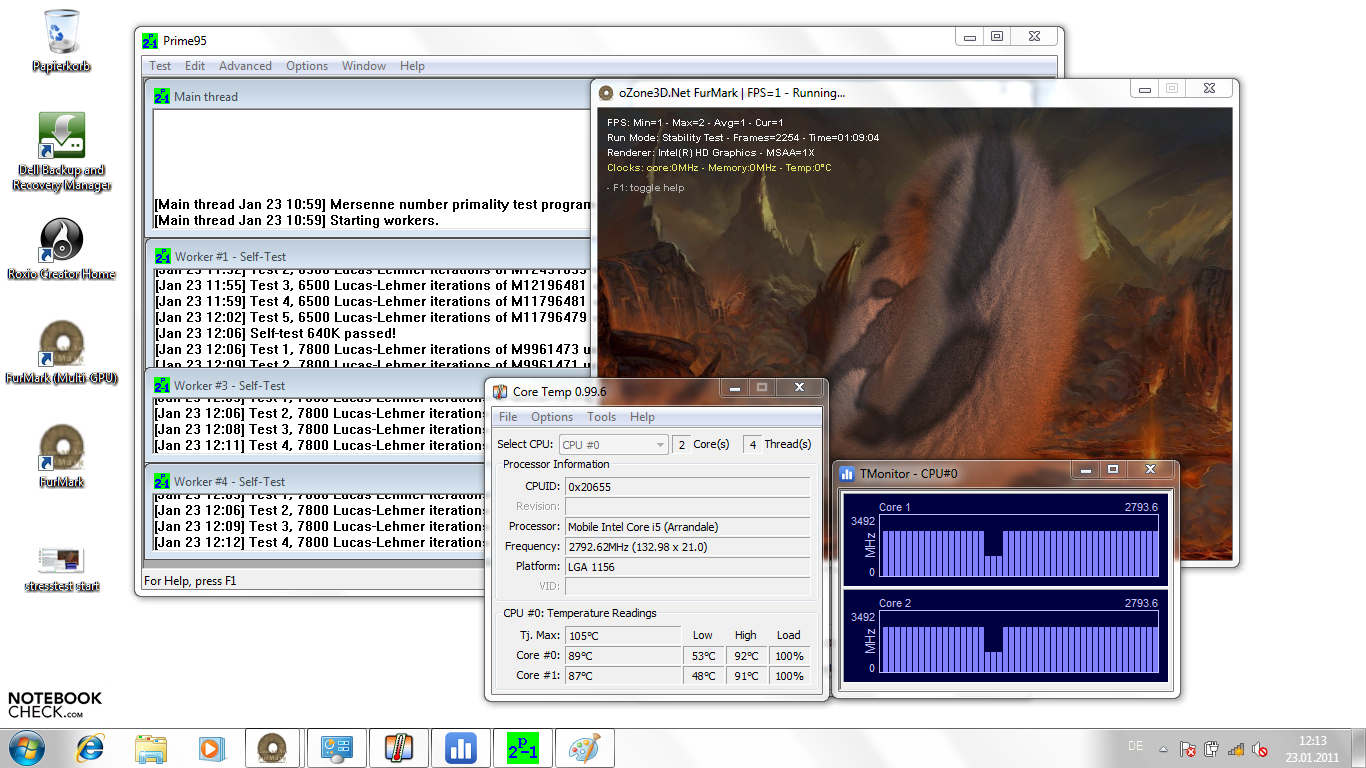Viewport: 1366px width, 768px height.
Task: Open Windows Media Player taskbar icon
Action: pos(210,748)
